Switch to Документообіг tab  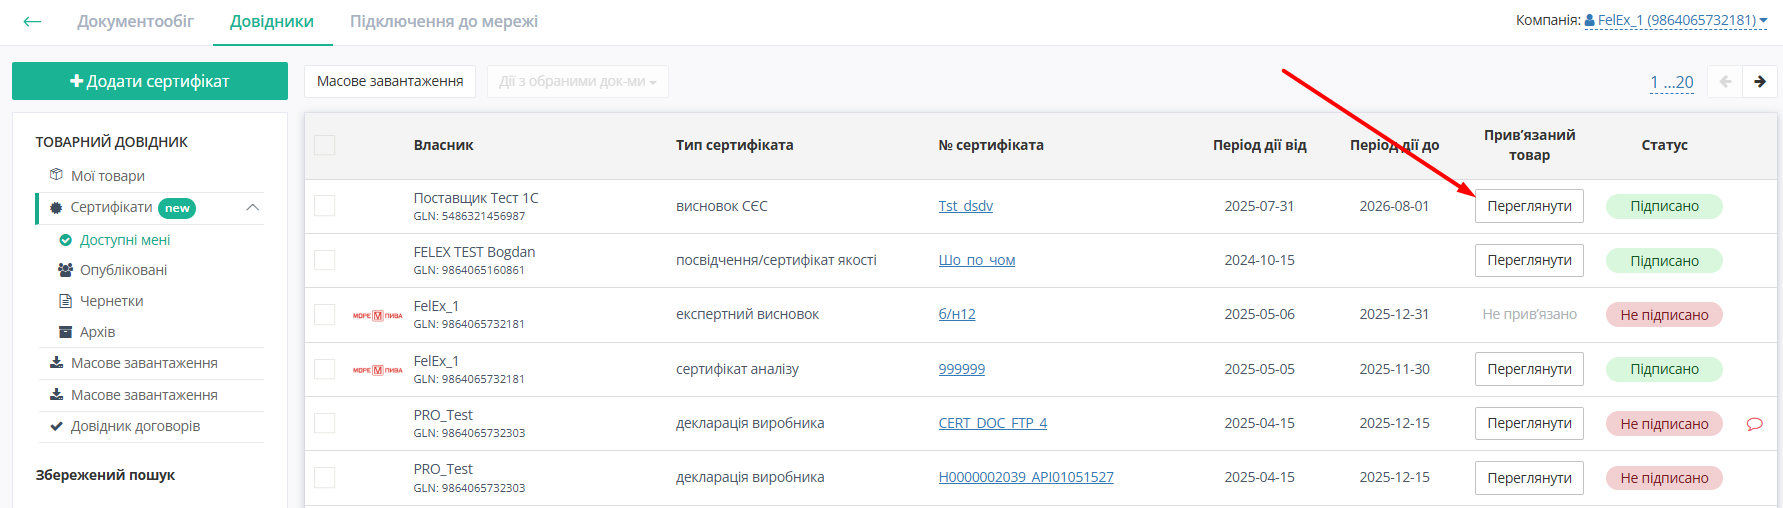(136, 21)
